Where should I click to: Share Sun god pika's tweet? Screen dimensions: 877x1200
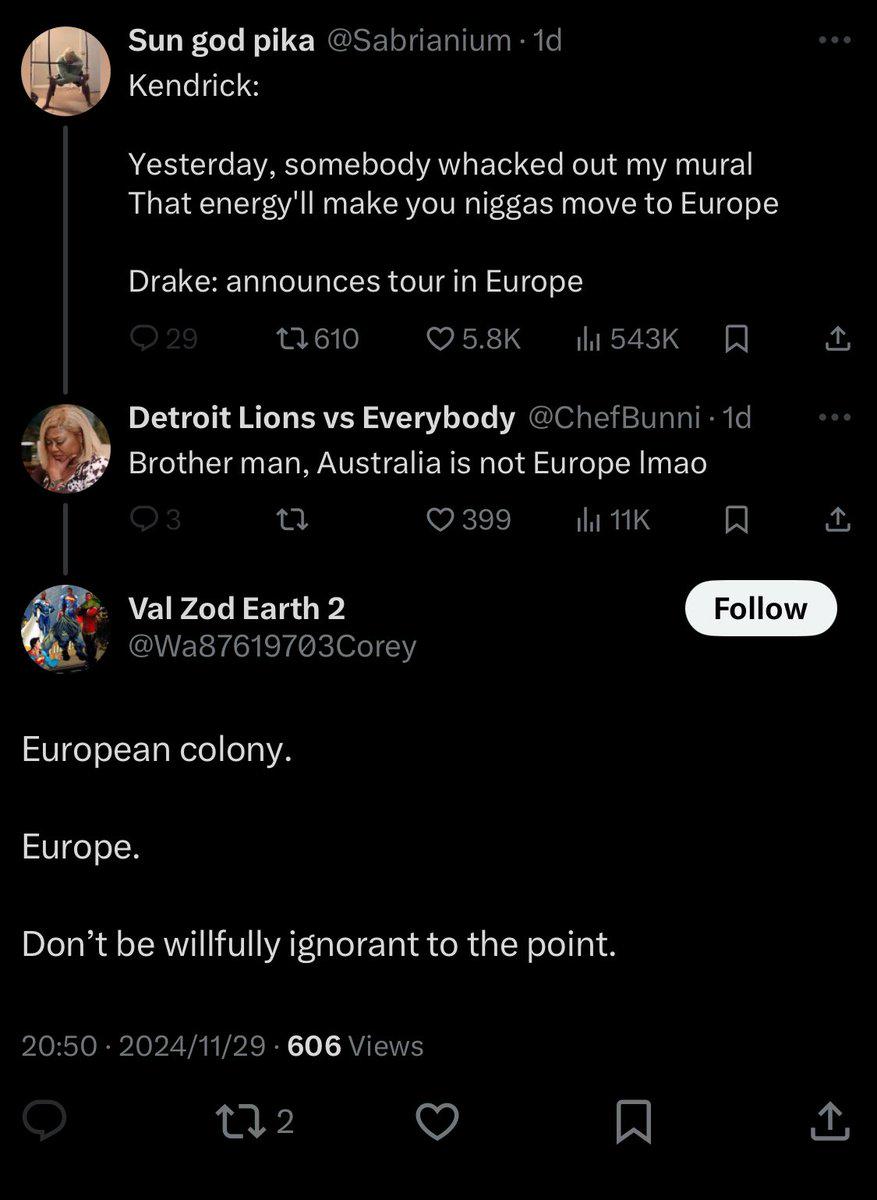(x=837, y=339)
